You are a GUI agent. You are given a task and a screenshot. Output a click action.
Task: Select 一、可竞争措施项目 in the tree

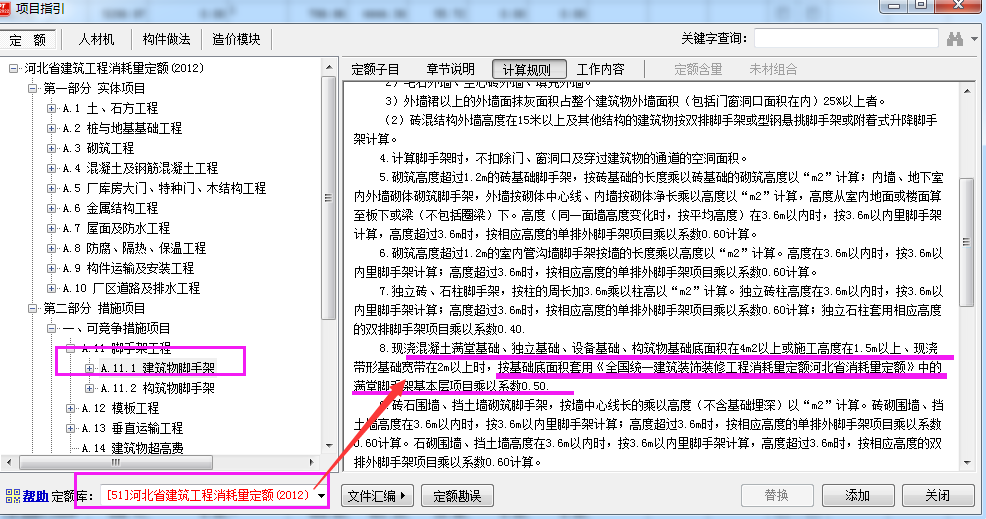click(x=116, y=328)
